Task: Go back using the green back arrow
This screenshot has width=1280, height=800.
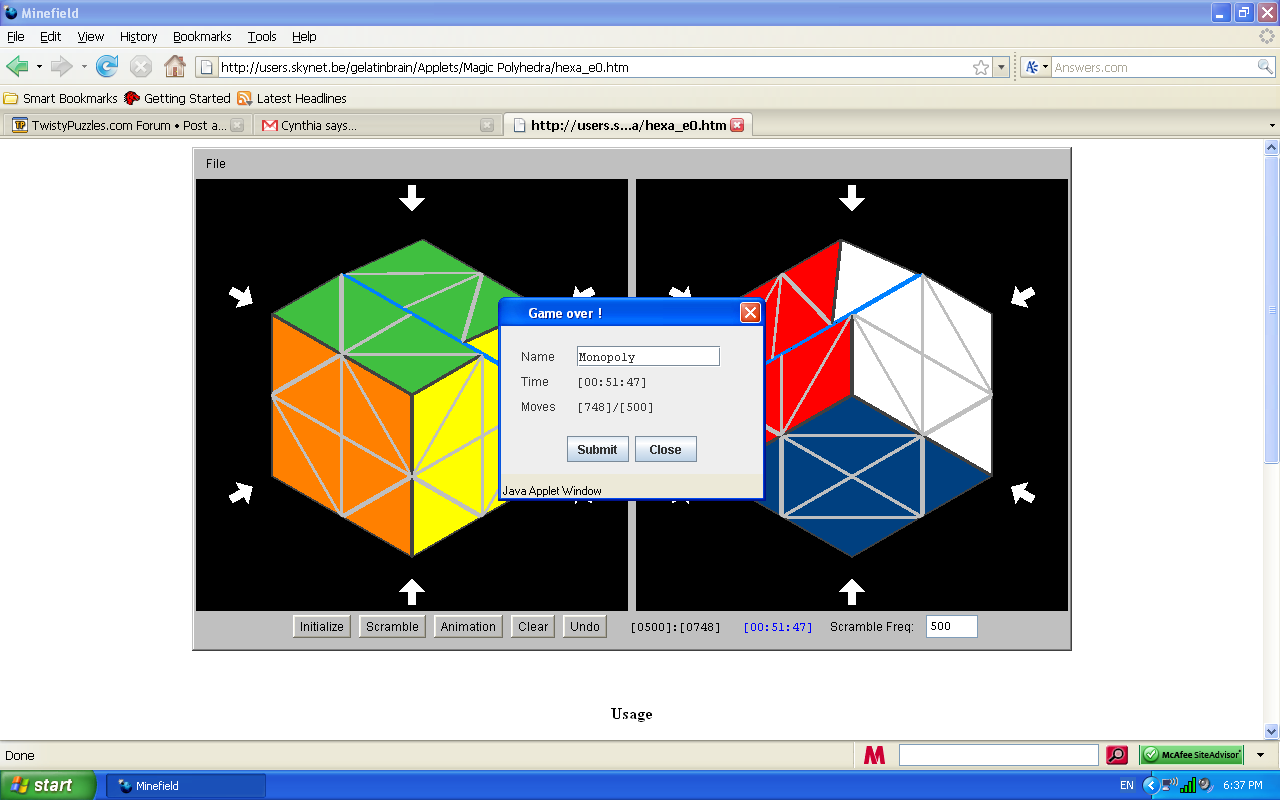Action: (x=18, y=66)
